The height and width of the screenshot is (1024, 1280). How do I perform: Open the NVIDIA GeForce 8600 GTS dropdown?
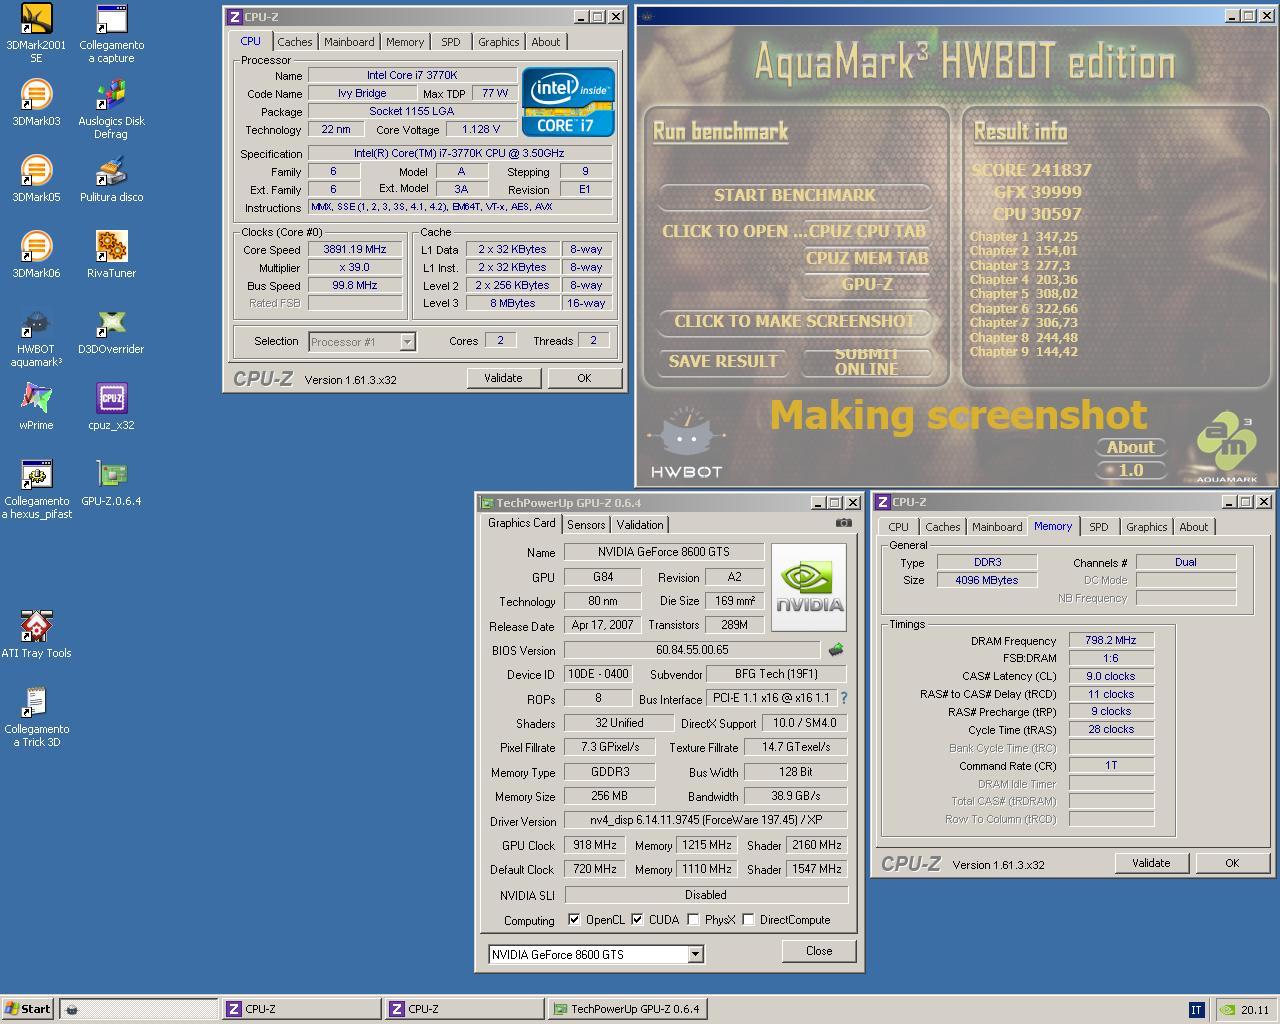[596, 954]
